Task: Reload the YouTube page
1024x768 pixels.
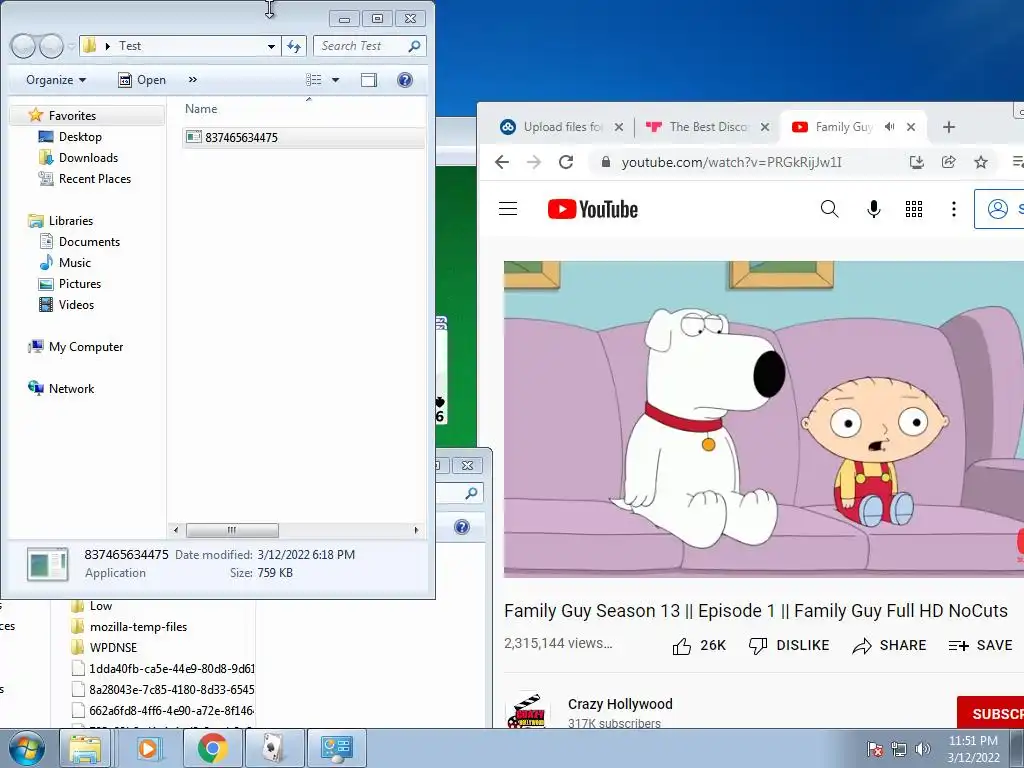Action: point(566,162)
